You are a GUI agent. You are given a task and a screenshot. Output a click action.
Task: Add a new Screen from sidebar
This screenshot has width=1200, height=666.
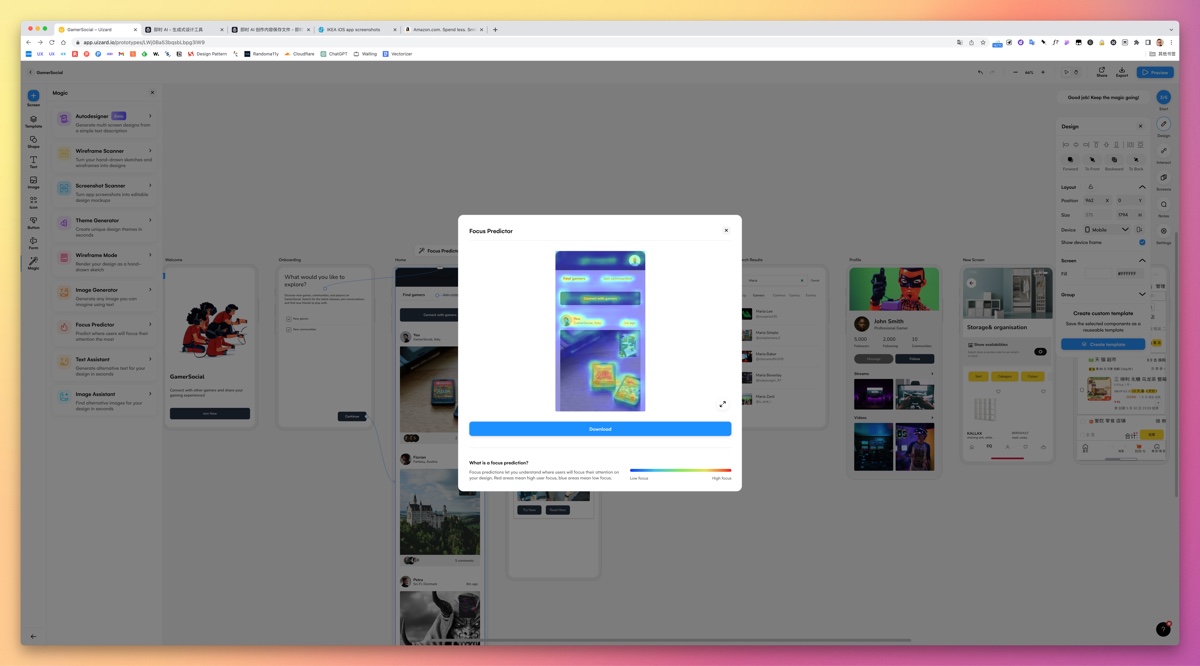pos(33,97)
